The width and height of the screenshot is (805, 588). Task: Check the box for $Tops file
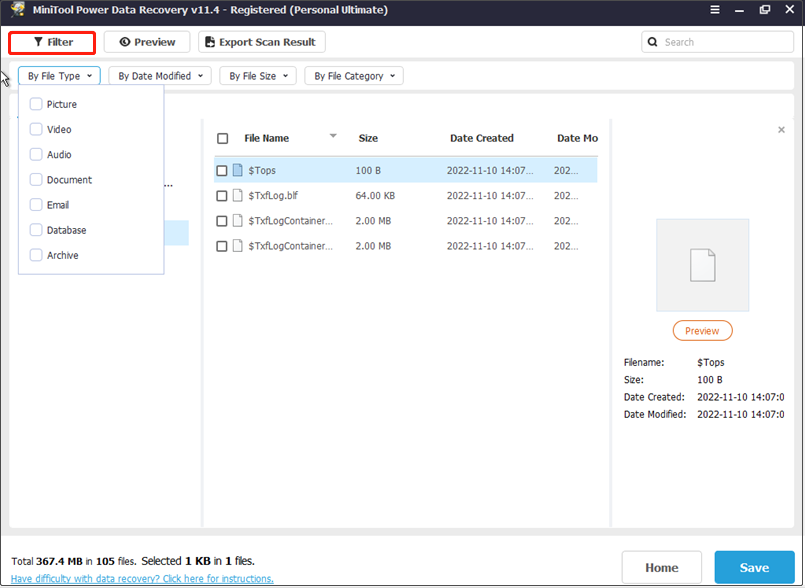(x=222, y=170)
